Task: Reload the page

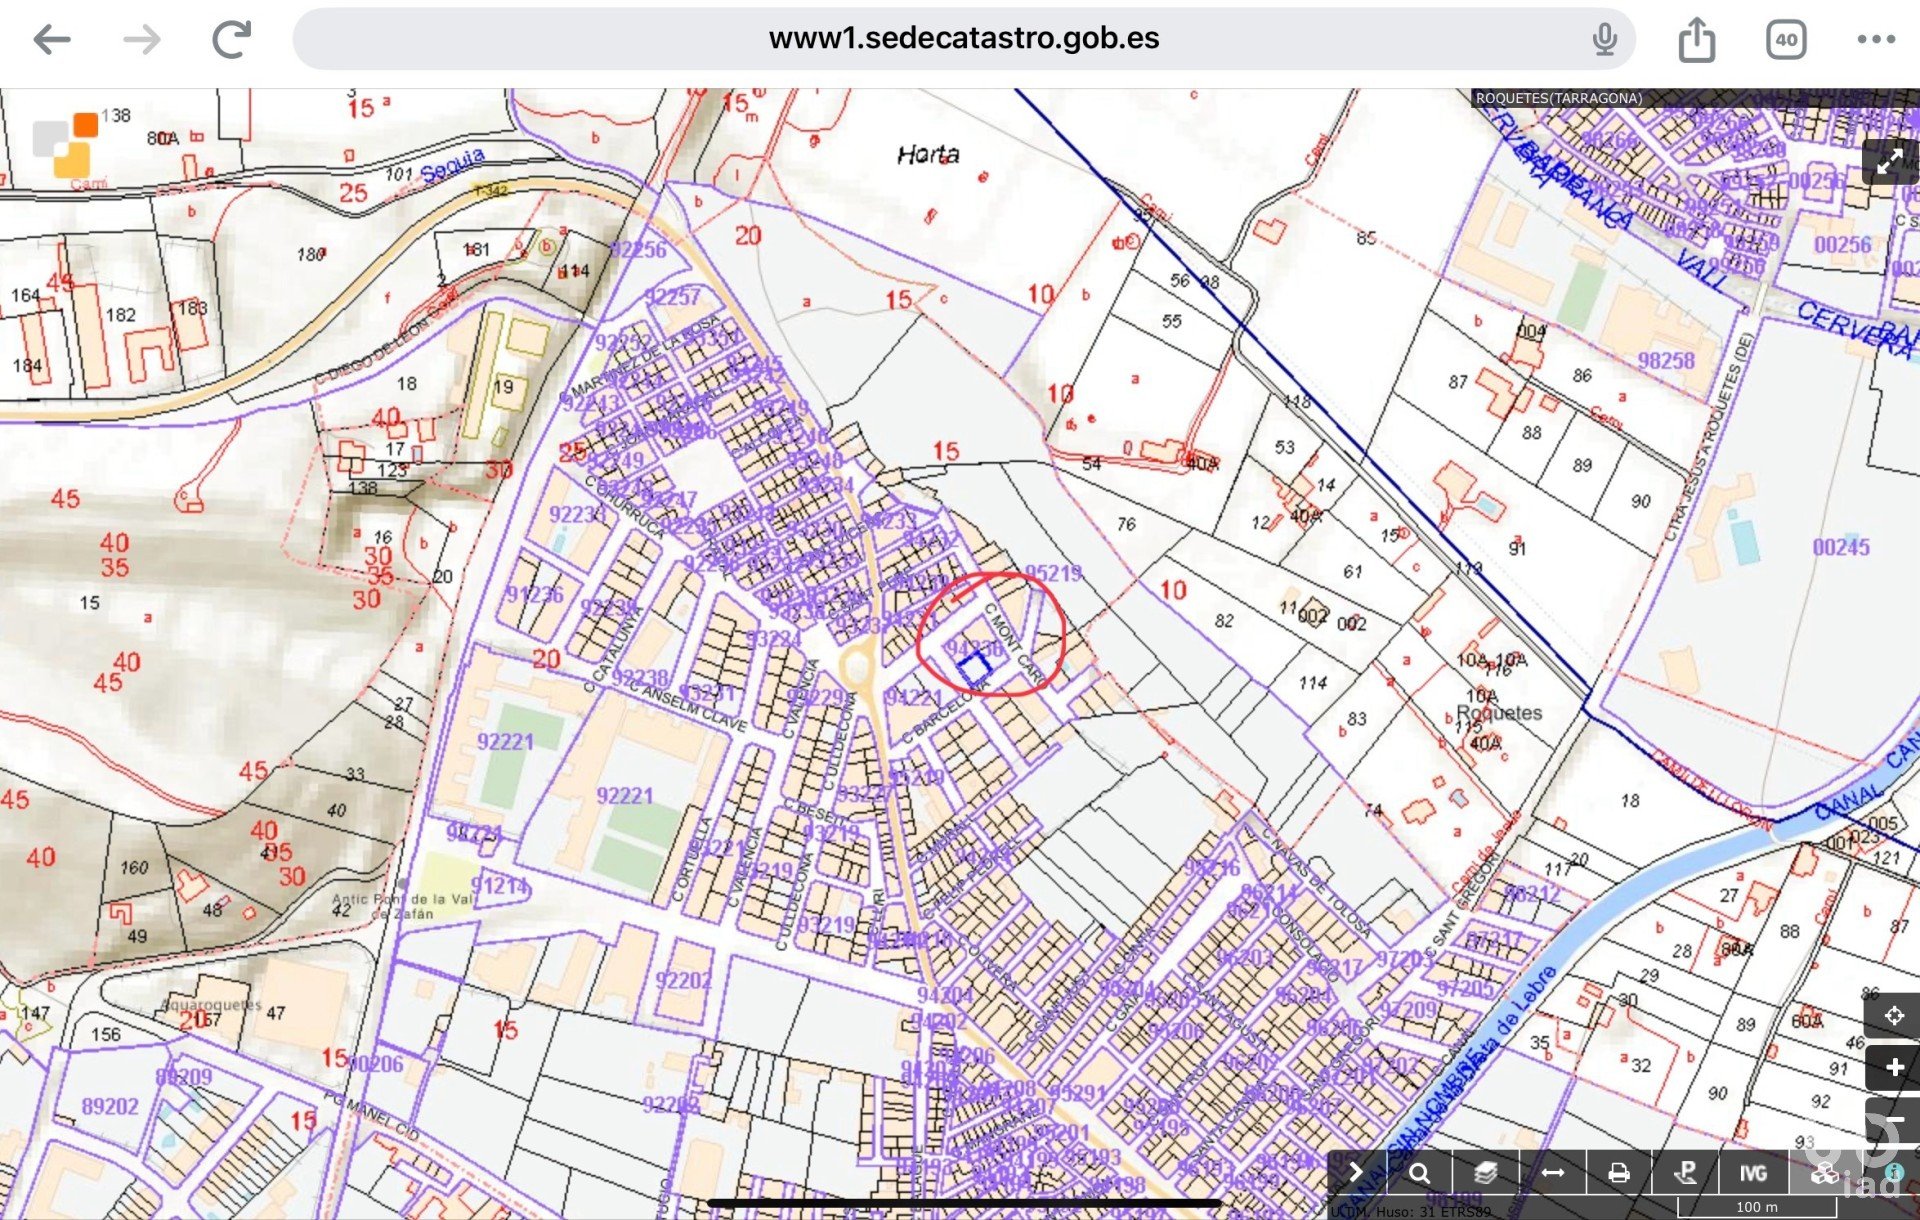Action: click(x=232, y=40)
